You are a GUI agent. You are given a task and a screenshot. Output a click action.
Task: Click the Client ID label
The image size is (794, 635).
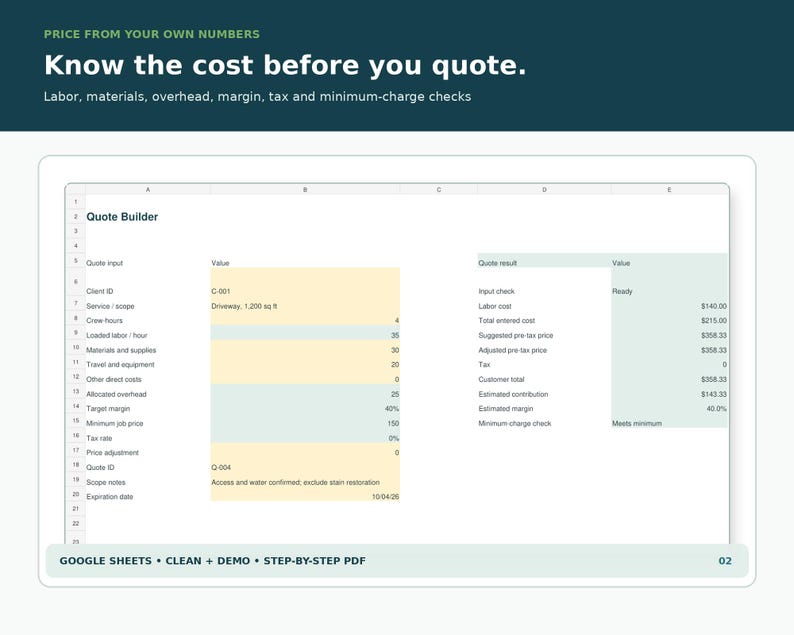click(100, 291)
